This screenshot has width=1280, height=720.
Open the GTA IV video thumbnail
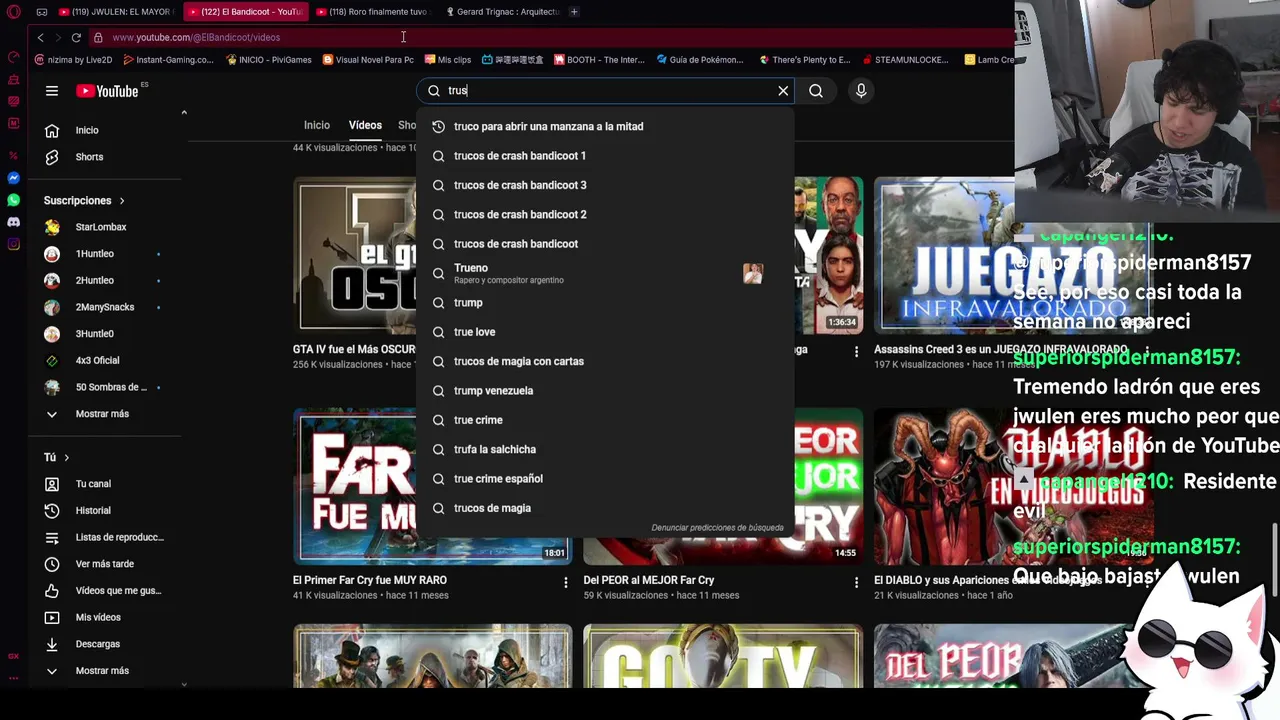point(355,255)
